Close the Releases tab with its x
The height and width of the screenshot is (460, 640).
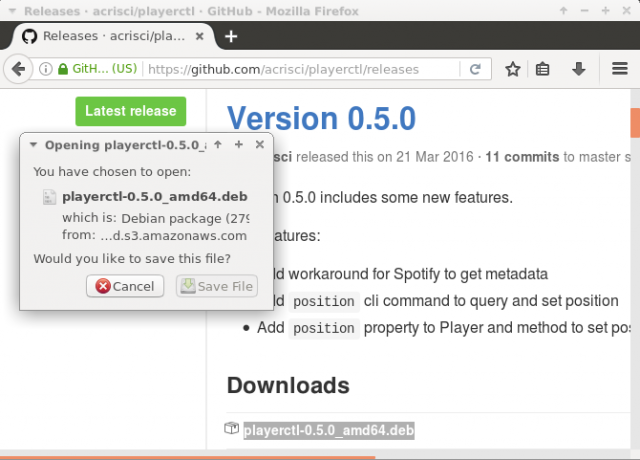point(200,36)
